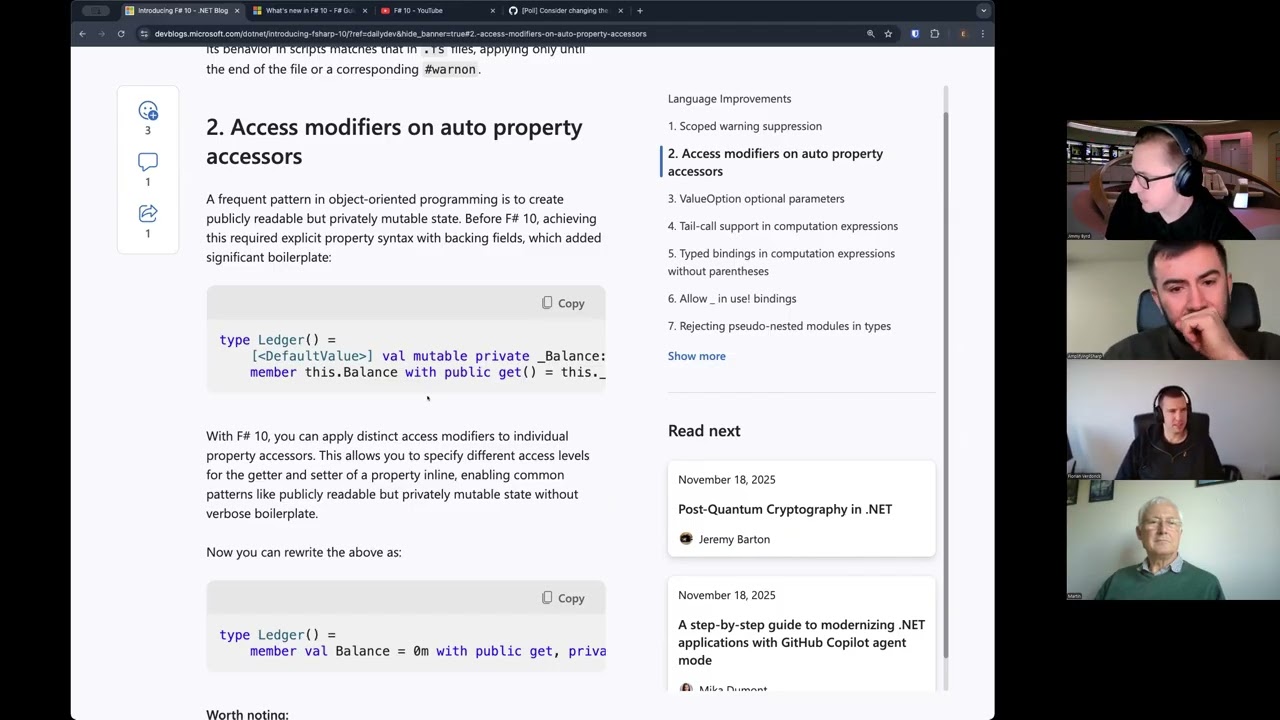Select the third participant video tile

(x=1173, y=420)
